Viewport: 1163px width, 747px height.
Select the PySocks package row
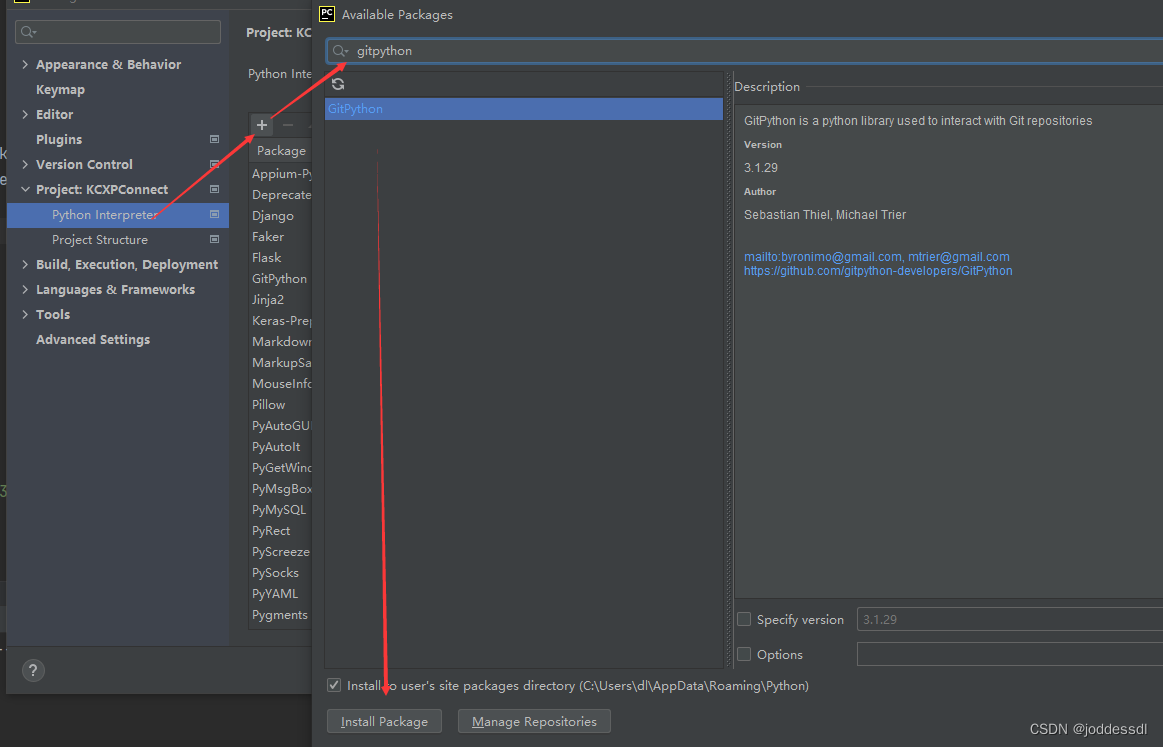(x=280, y=573)
